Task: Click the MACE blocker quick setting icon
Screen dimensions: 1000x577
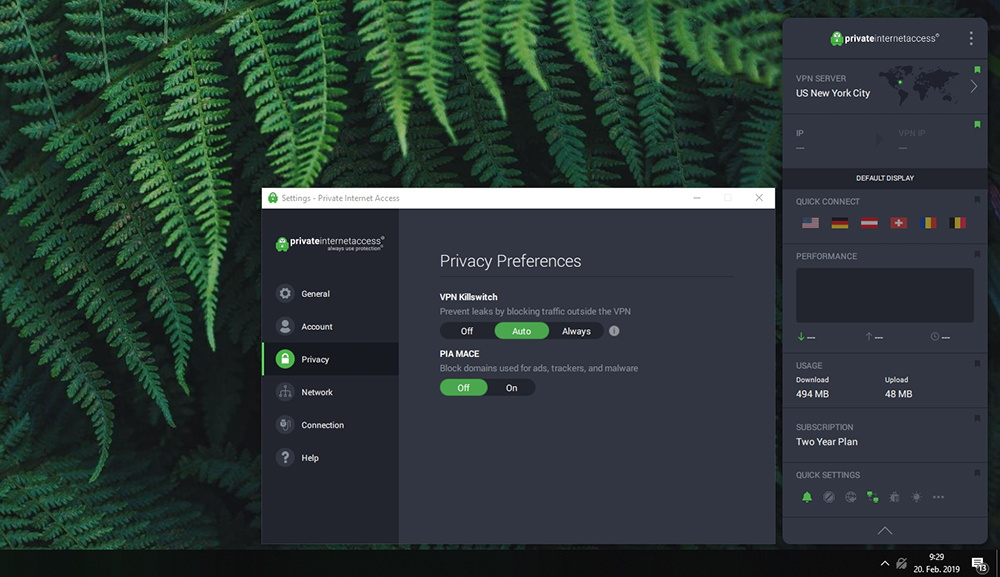Action: tap(828, 497)
